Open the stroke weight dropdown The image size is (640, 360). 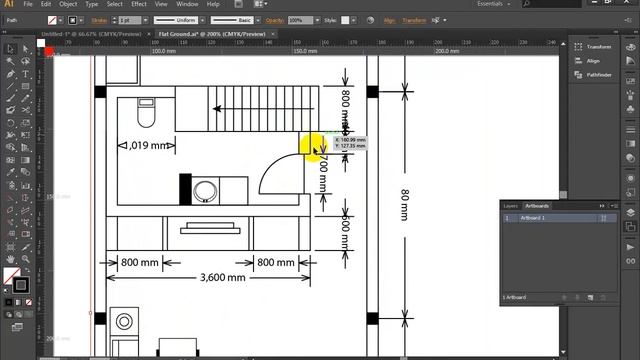click(145, 20)
